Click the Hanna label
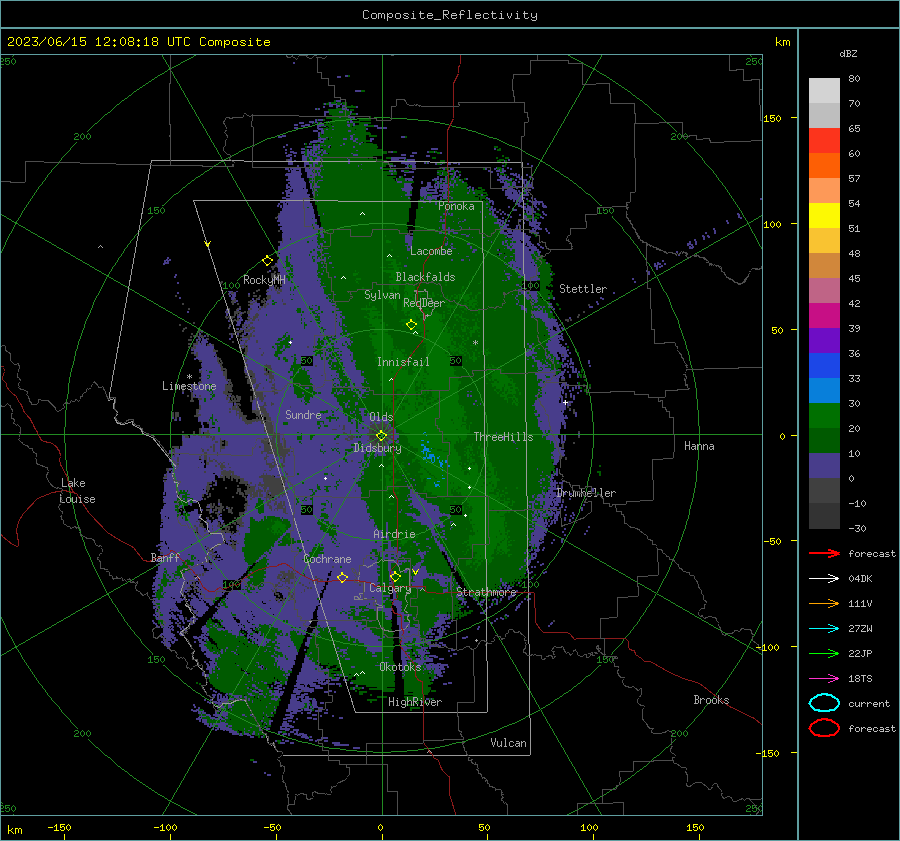The width and height of the screenshot is (900, 841). tap(699, 446)
